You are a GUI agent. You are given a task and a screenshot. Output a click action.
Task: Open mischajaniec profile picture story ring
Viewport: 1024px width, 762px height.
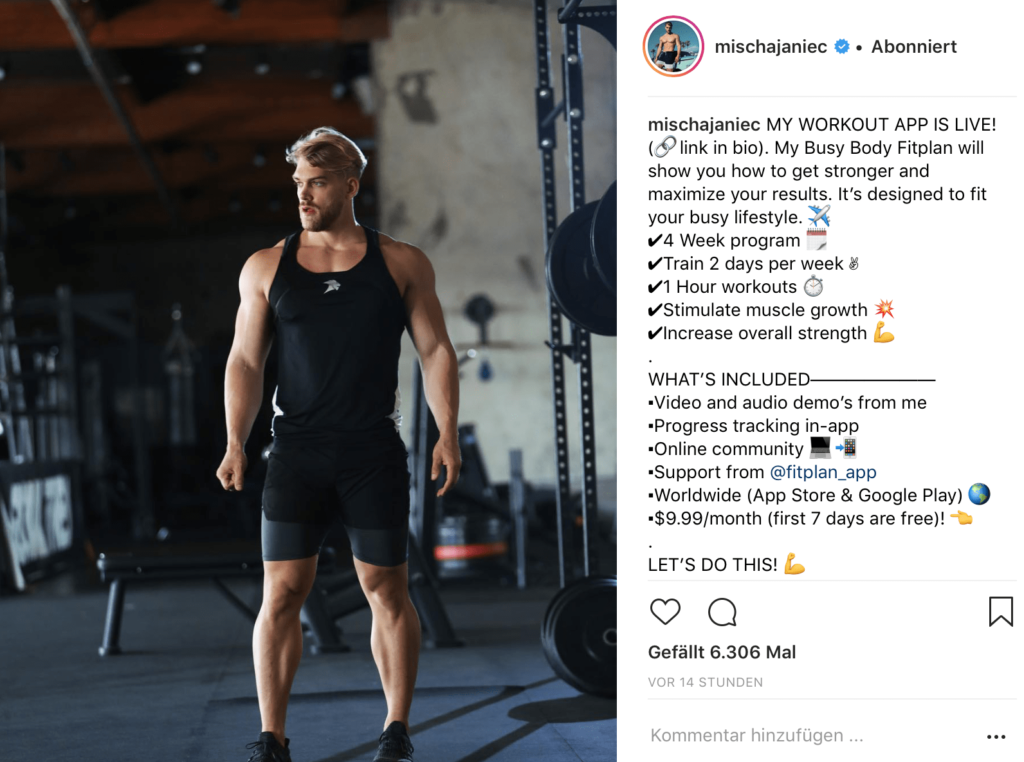tap(673, 46)
